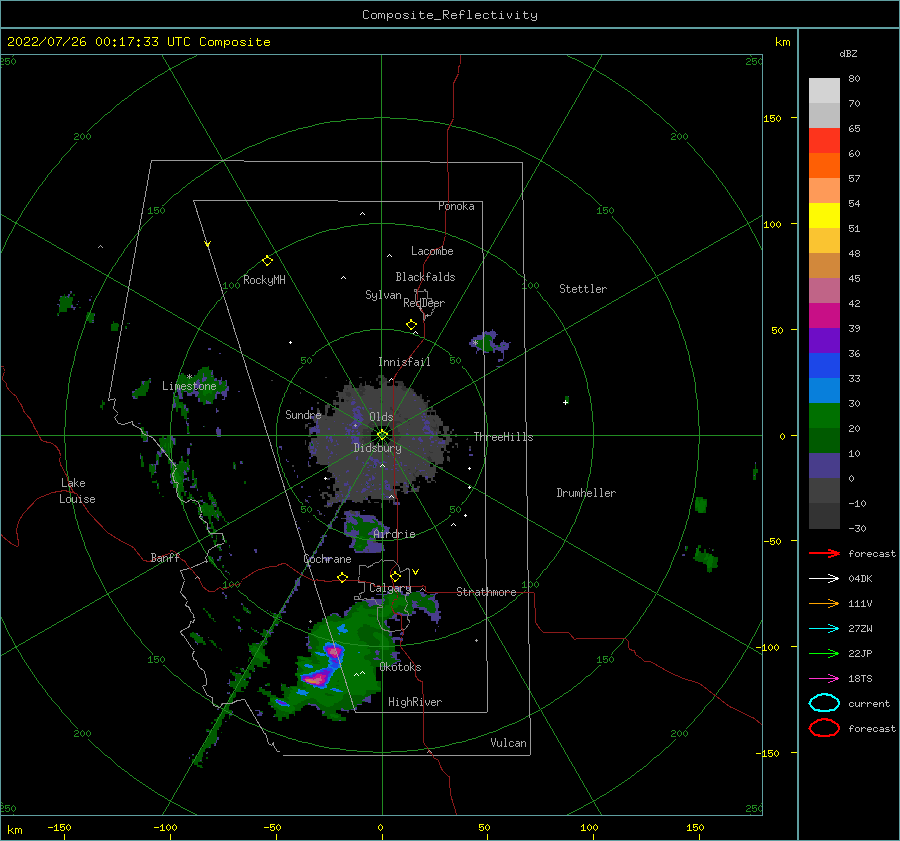Image resolution: width=900 pixels, height=841 pixels.
Task: Click the green echo cell southwest of Stettler
Action: pos(488,343)
